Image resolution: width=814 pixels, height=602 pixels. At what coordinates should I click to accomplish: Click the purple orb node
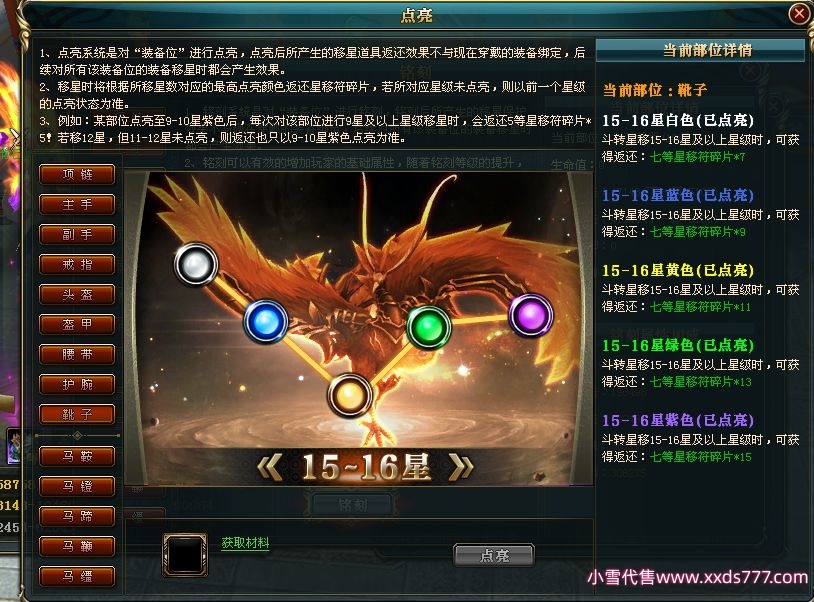coord(531,315)
